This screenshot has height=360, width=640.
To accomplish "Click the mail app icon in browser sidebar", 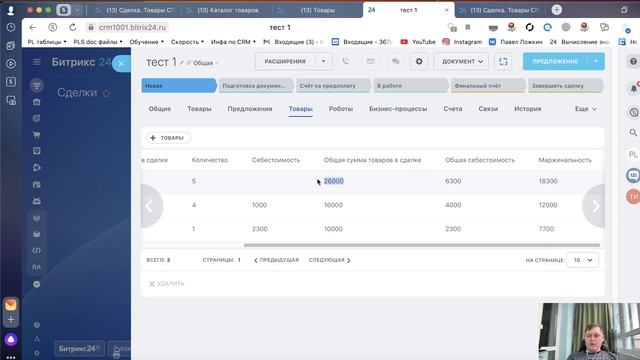I will point(11,304).
